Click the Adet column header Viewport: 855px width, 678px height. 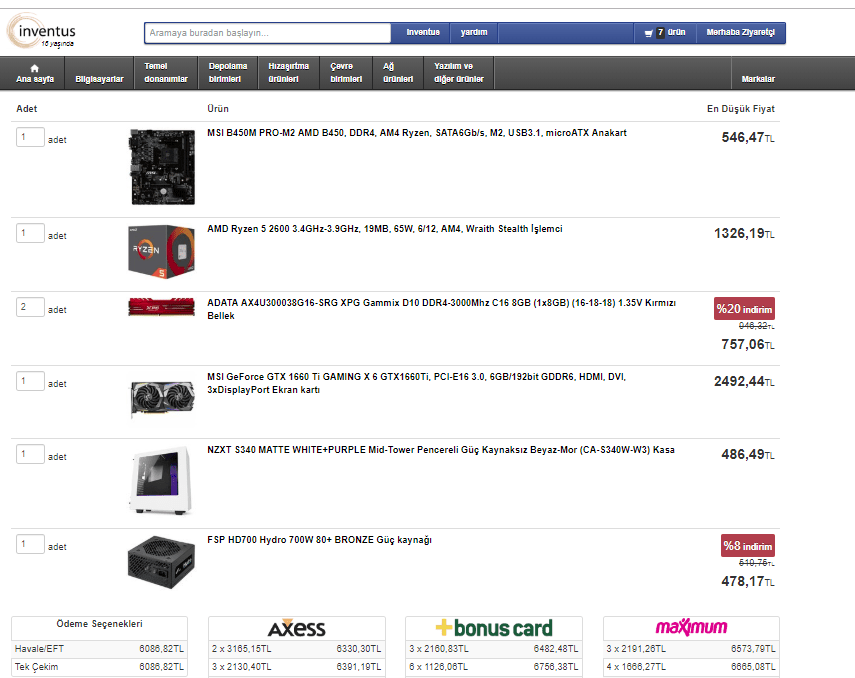click(x=27, y=109)
